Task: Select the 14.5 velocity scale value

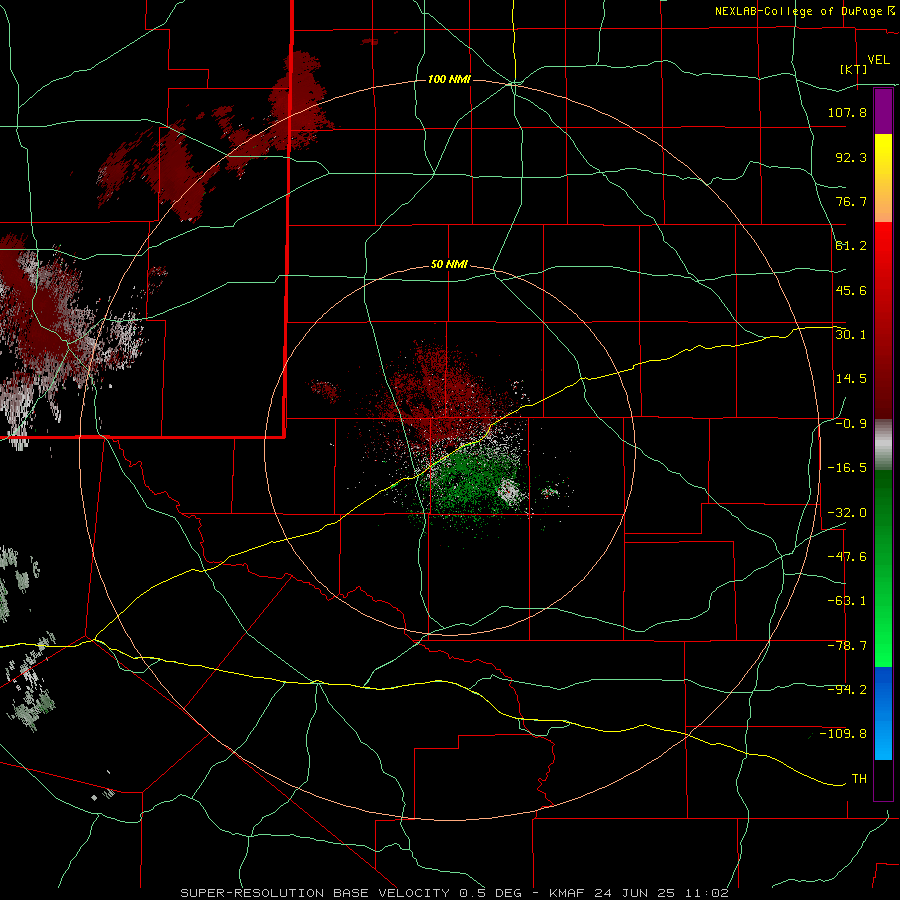Action: pyautogui.click(x=851, y=378)
